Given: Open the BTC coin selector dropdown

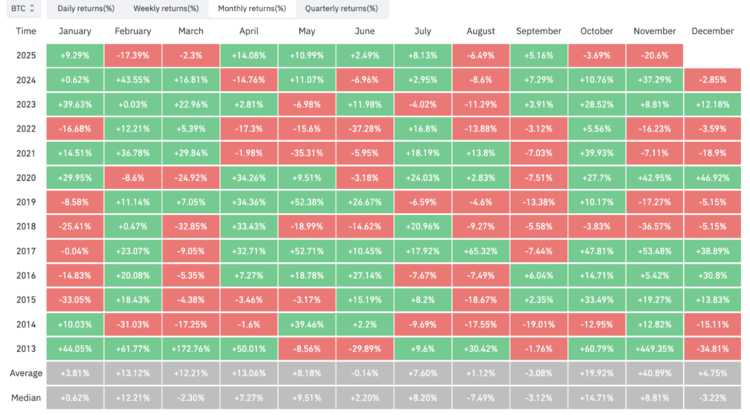Looking at the screenshot, I should coord(23,8).
